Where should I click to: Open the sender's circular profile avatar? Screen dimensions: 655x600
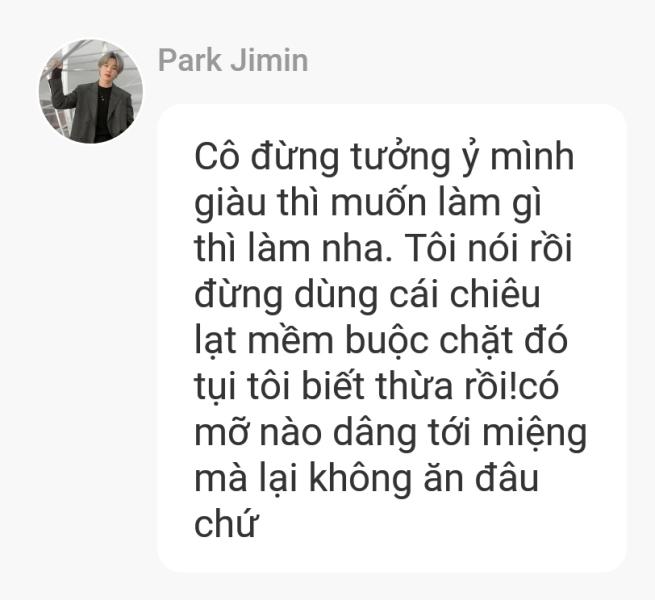pyautogui.click(x=91, y=91)
